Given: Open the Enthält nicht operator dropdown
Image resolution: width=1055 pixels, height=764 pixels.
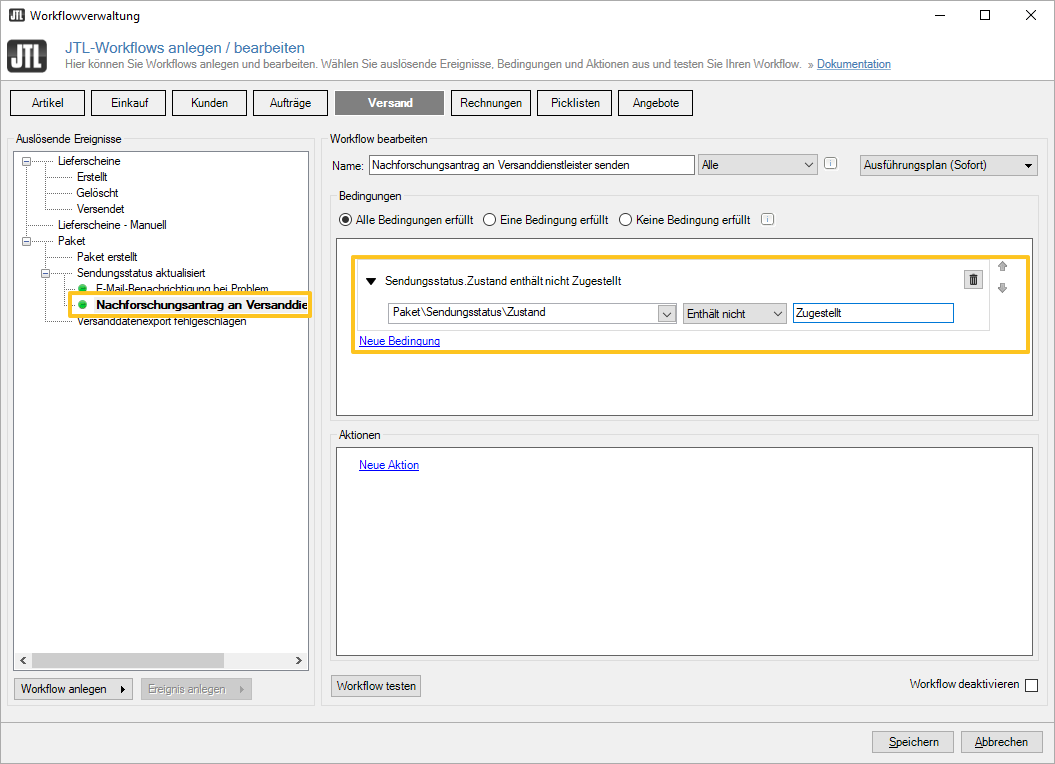Looking at the screenshot, I should pos(734,314).
